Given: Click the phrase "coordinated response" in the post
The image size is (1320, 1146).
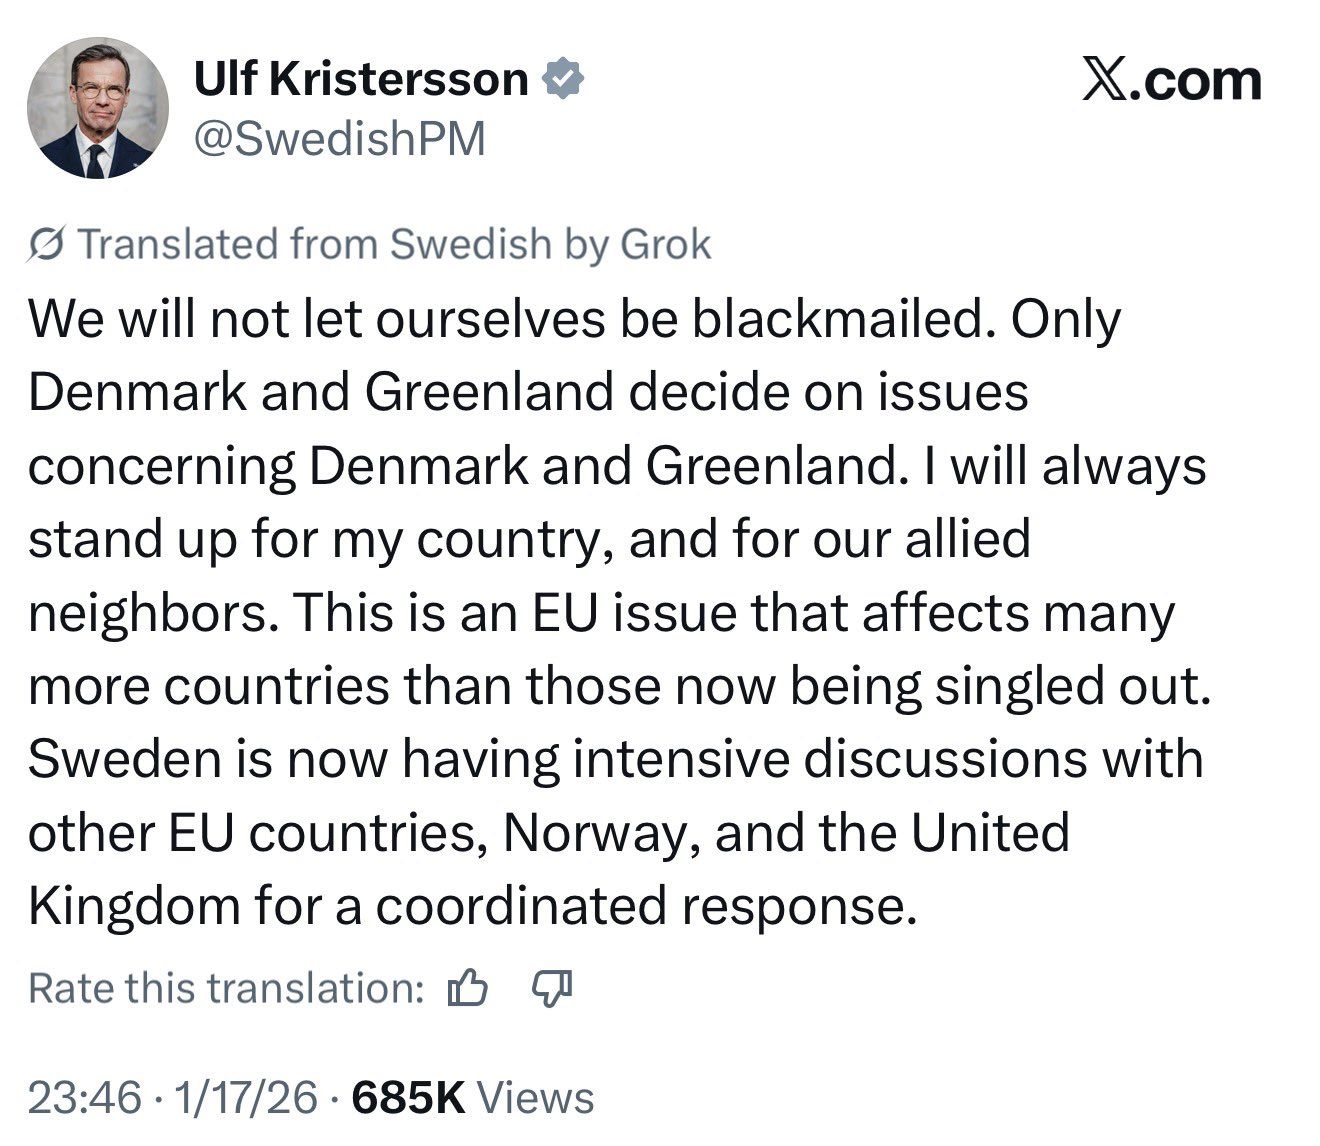Looking at the screenshot, I should (645, 906).
